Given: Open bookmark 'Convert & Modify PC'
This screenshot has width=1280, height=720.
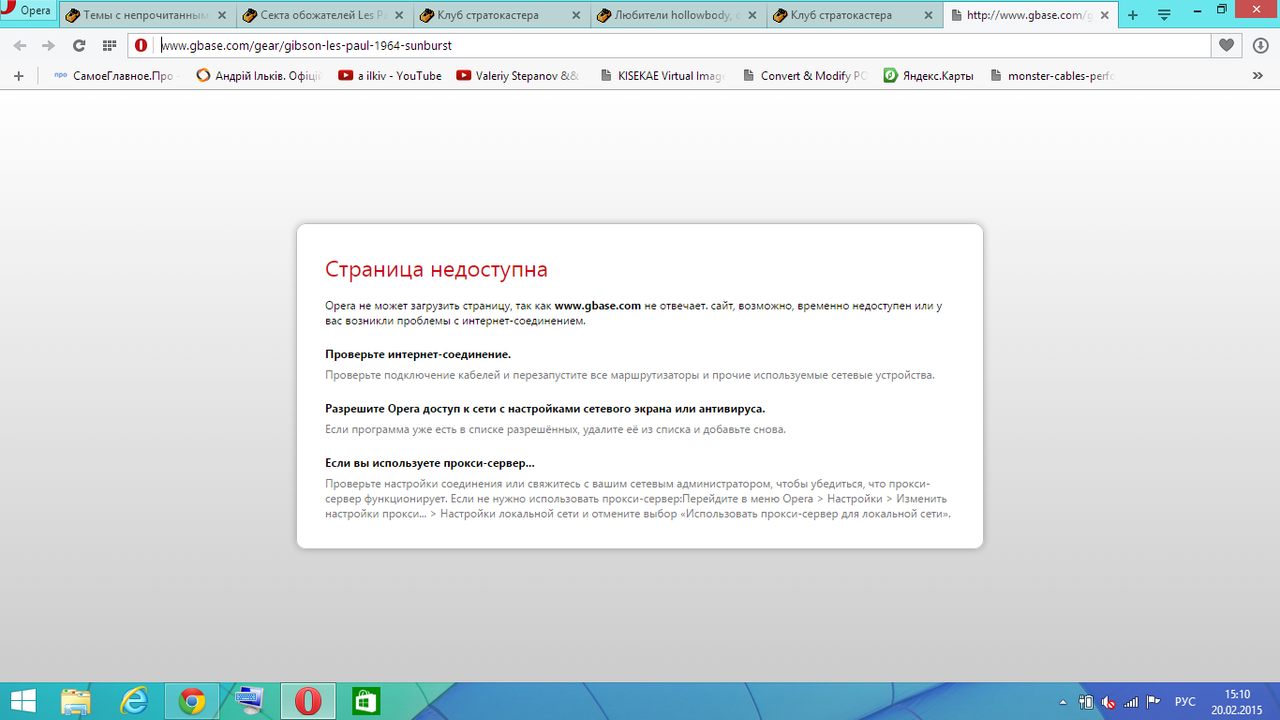Looking at the screenshot, I should (x=805, y=75).
